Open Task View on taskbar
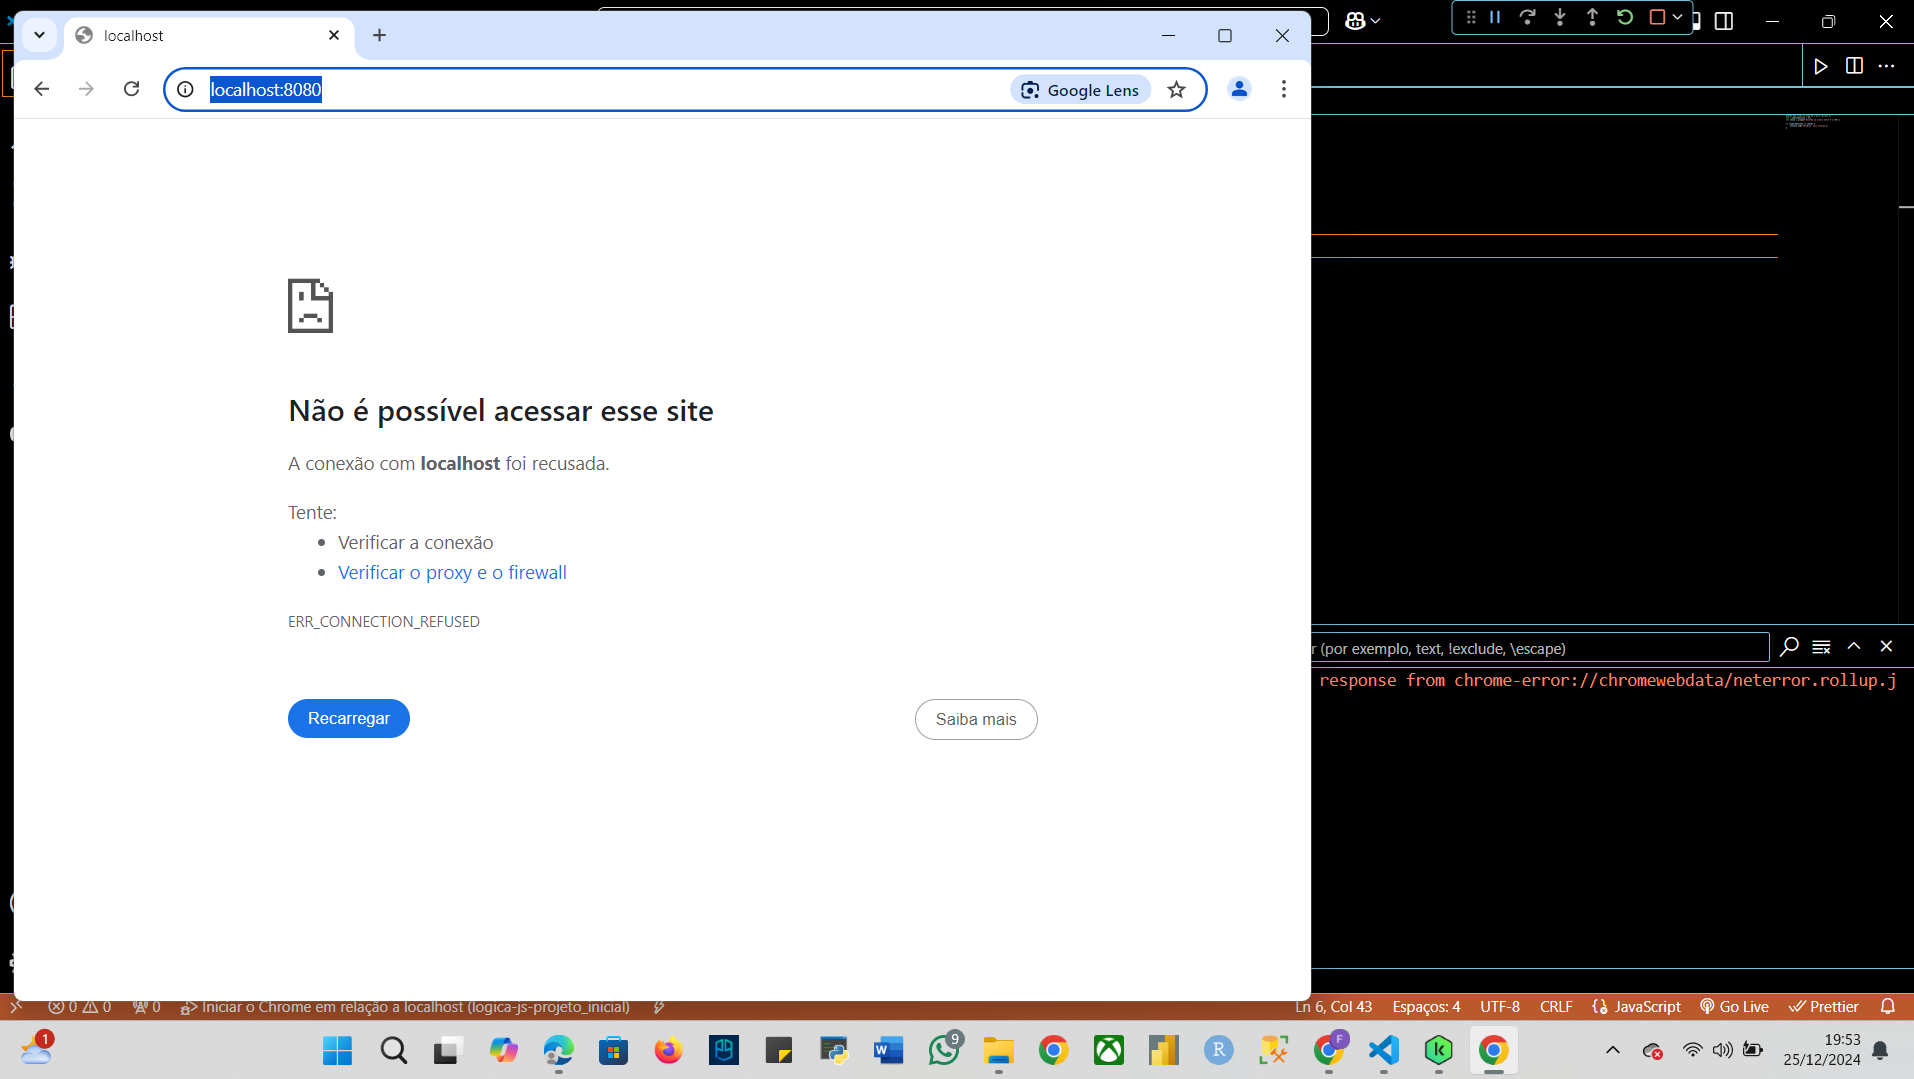Viewport: 1914px width, 1079px height. pos(448,1050)
